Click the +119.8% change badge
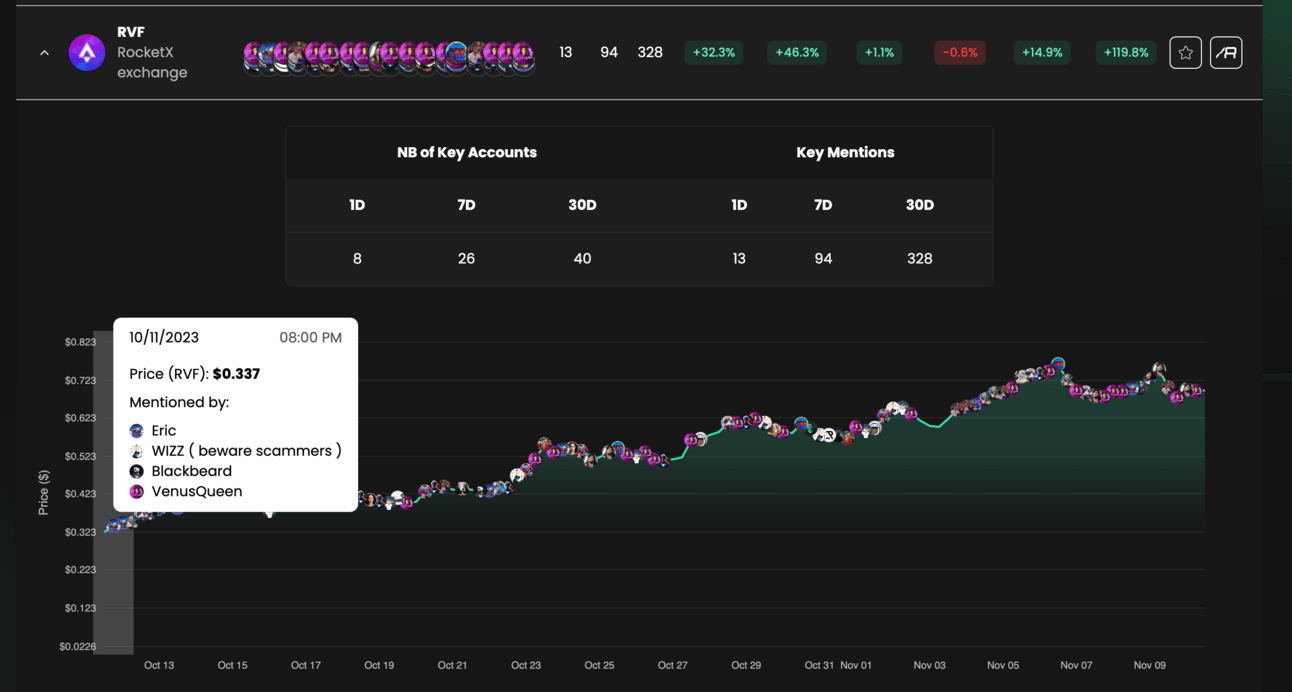 pos(1126,53)
